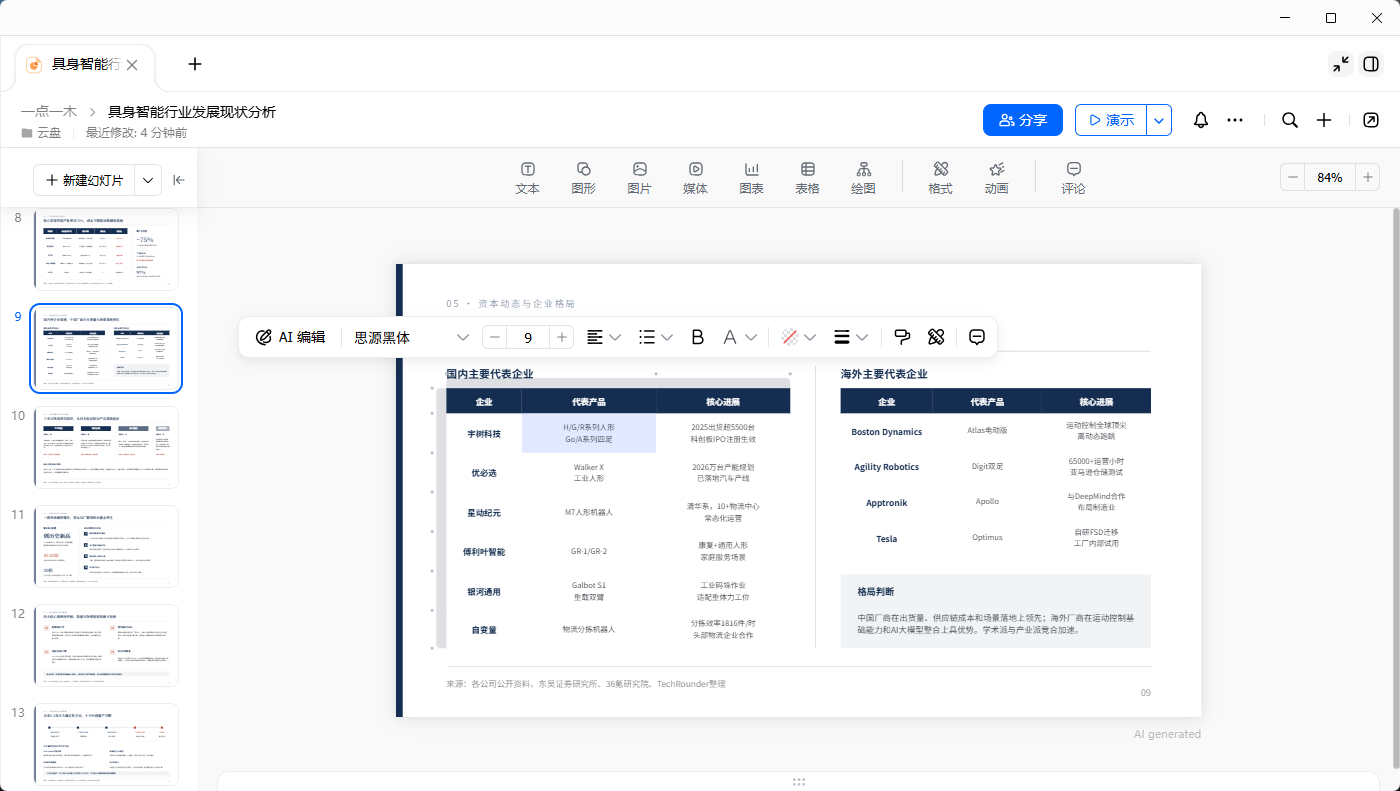
Task: Open document in new window icon
Action: pyautogui.click(x=1370, y=120)
